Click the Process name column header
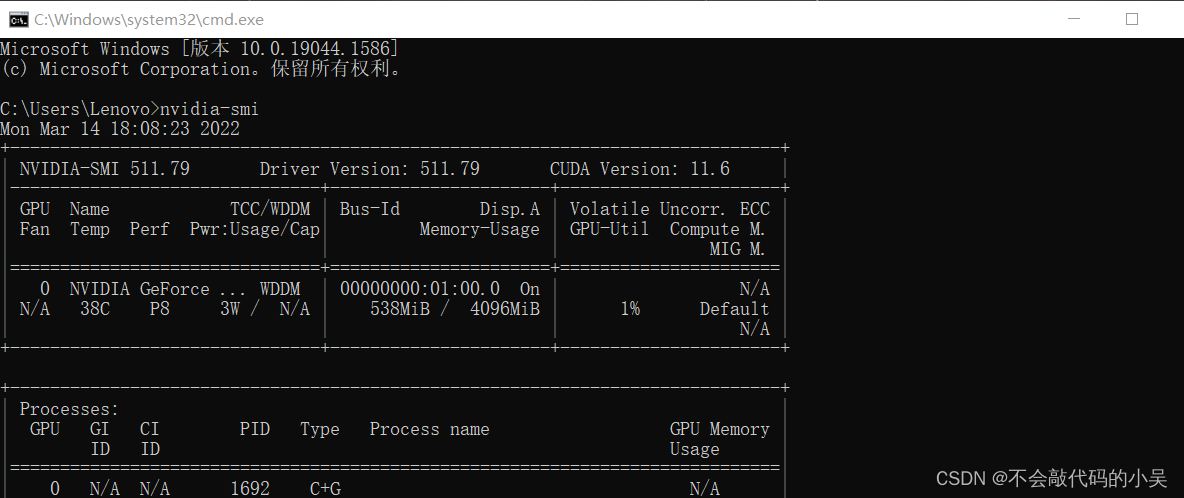1184x498 pixels. tap(430, 429)
